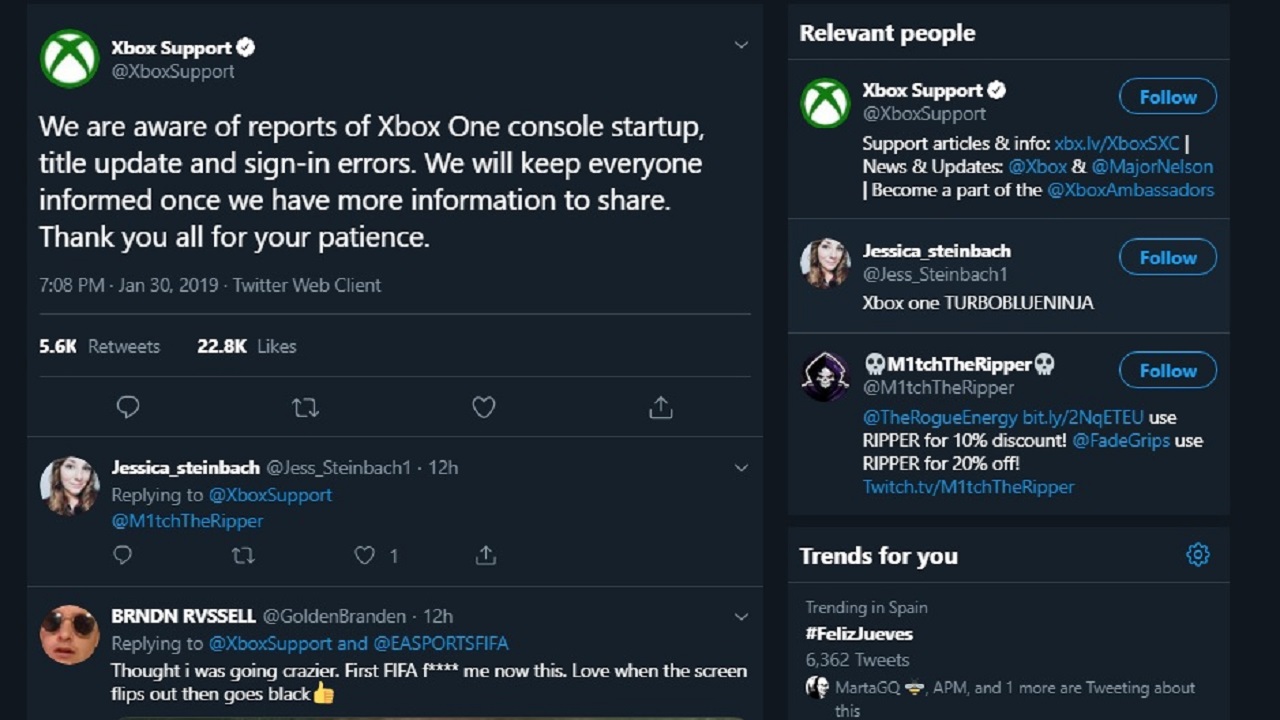Reply to Jessica_steinbach's tweet
1280x720 pixels.
click(x=122, y=555)
